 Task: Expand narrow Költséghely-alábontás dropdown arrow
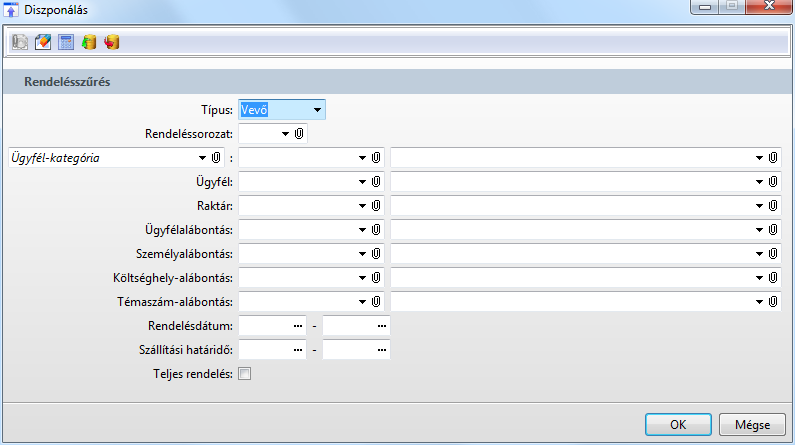click(362, 277)
